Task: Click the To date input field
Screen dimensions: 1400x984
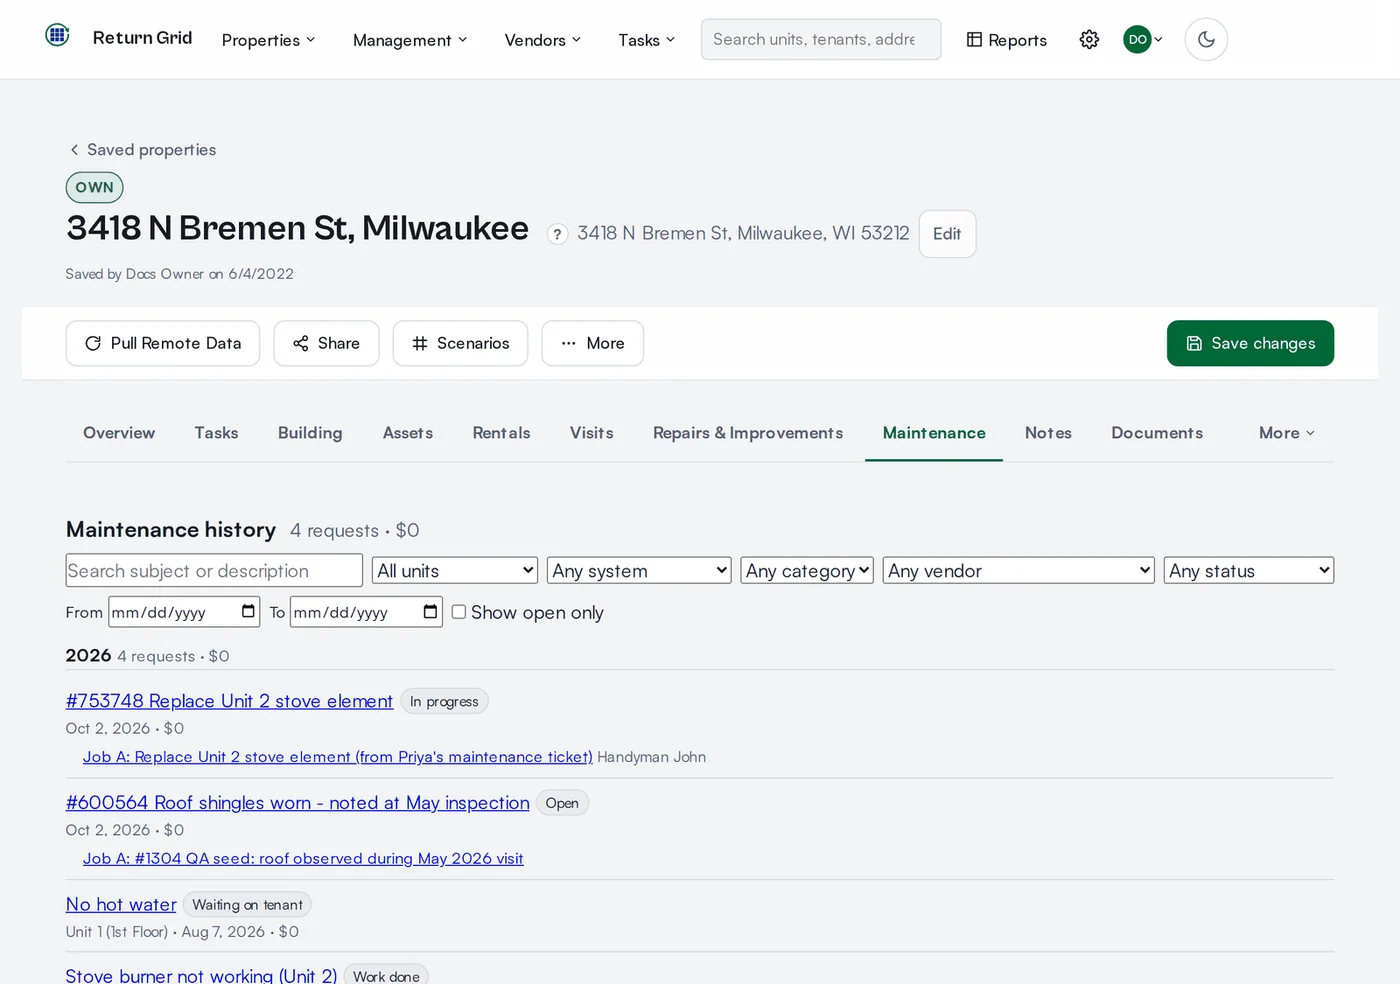Action: coord(366,611)
